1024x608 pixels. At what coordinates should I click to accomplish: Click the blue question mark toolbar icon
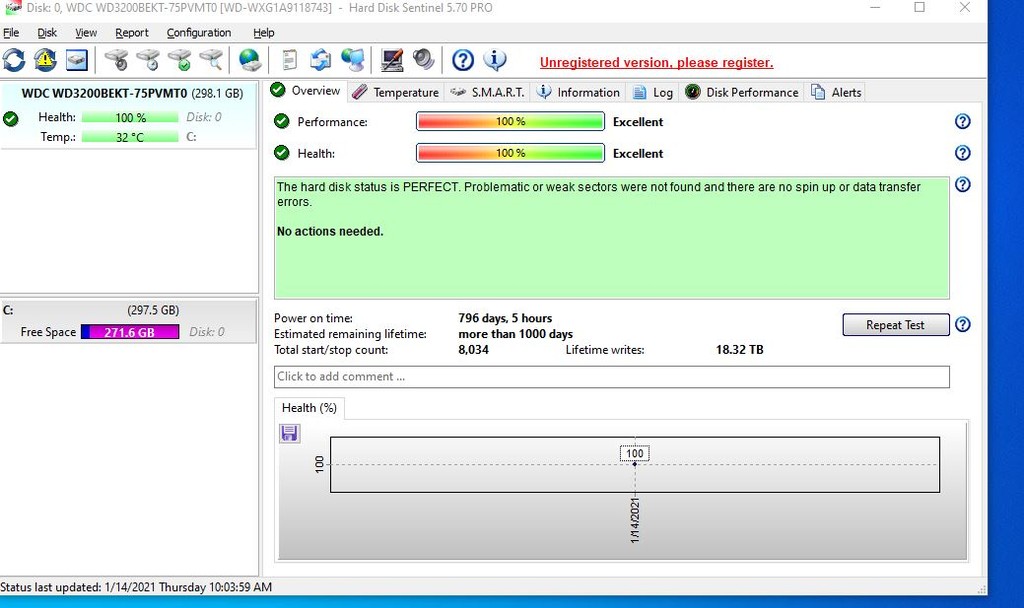463,60
